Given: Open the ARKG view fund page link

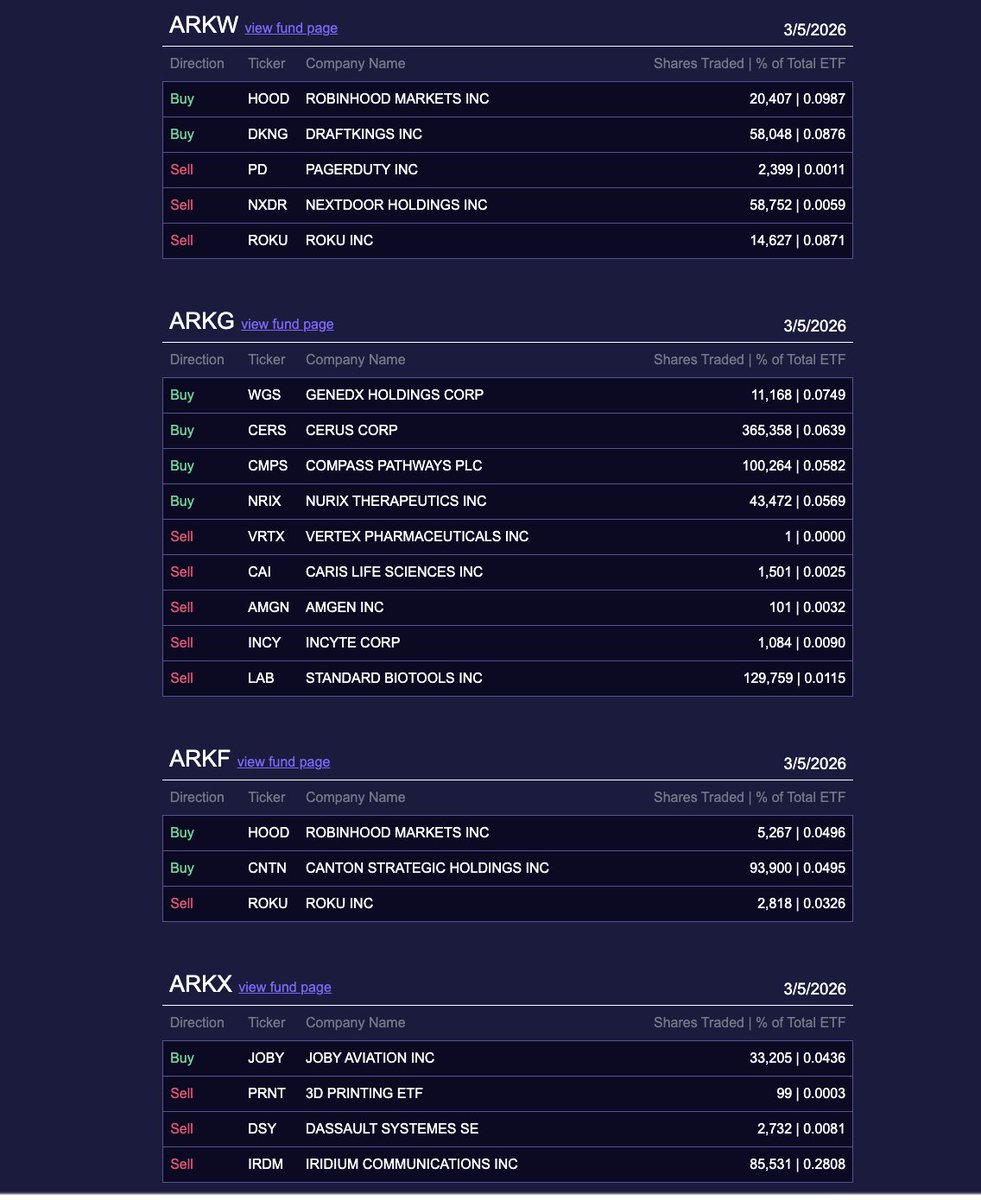Looking at the screenshot, I should pyautogui.click(x=287, y=324).
